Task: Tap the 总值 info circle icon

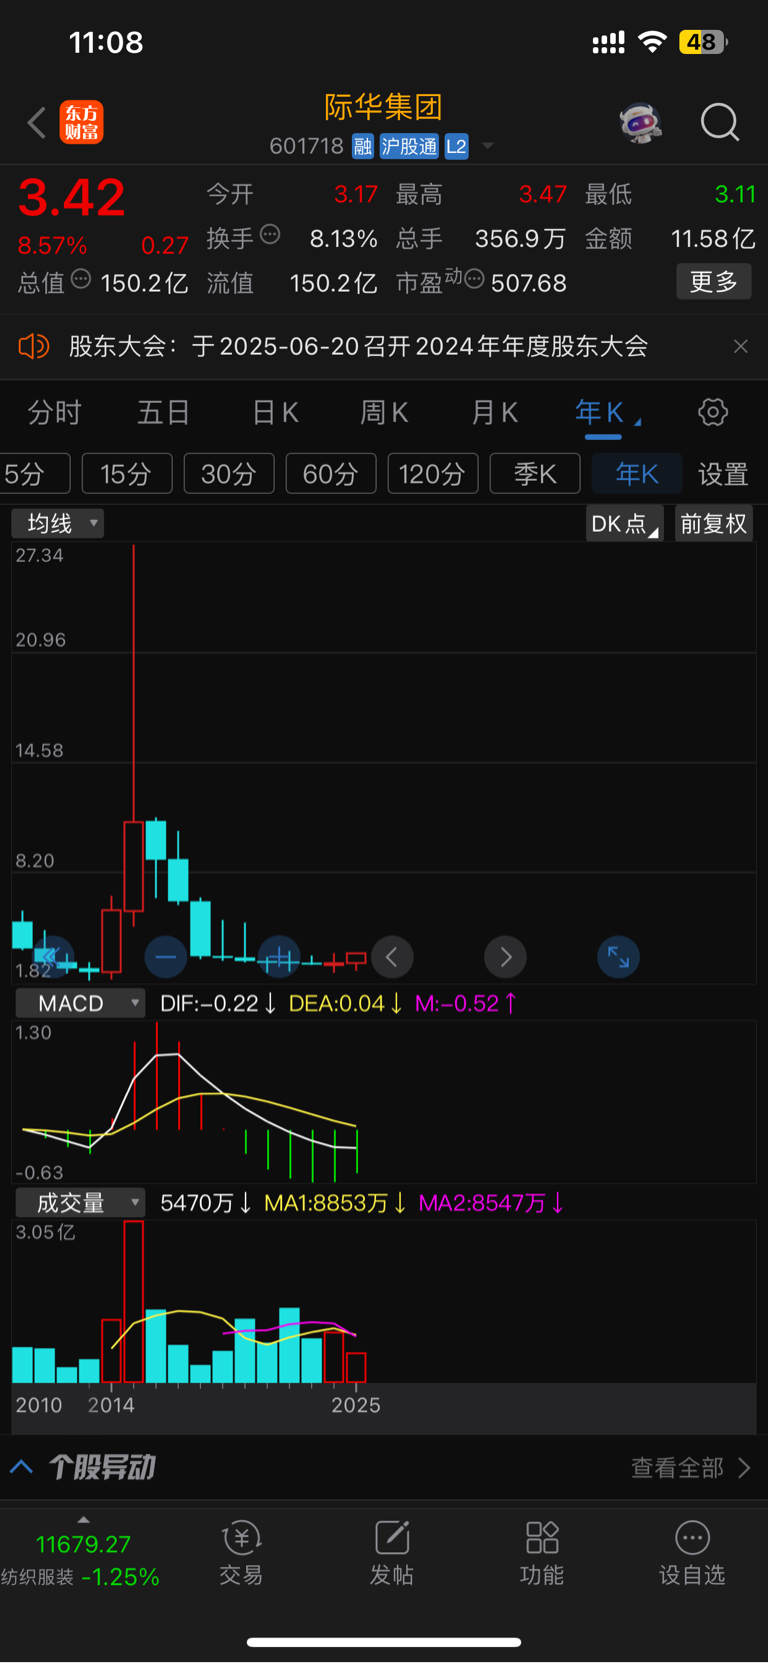Action: pyautogui.click(x=81, y=279)
